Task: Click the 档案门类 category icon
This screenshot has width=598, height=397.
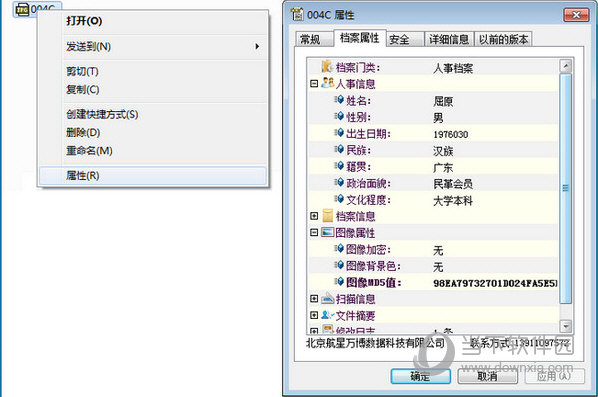Action: tap(327, 67)
